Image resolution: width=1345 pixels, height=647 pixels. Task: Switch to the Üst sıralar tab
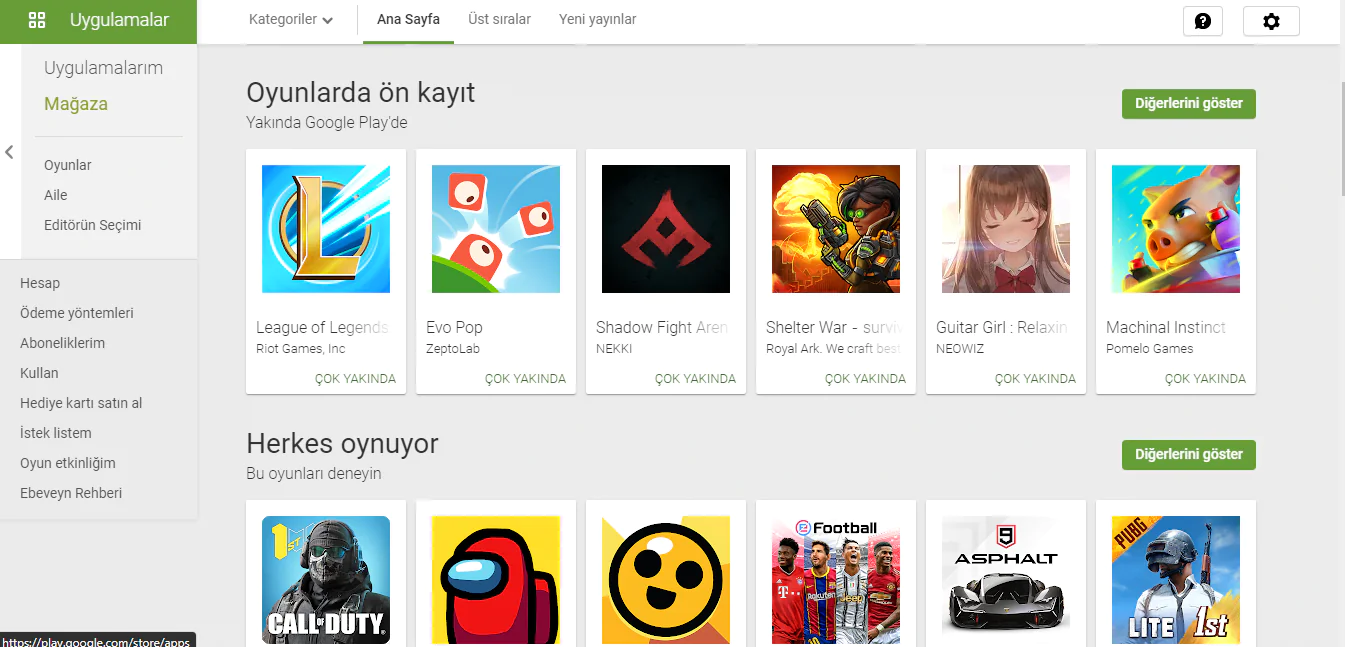coord(499,20)
